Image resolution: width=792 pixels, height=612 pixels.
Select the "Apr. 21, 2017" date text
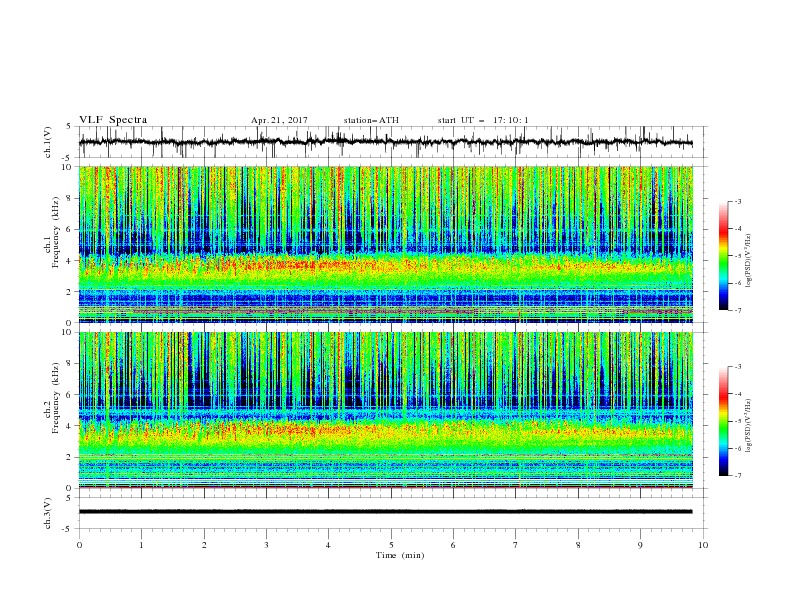[279, 120]
